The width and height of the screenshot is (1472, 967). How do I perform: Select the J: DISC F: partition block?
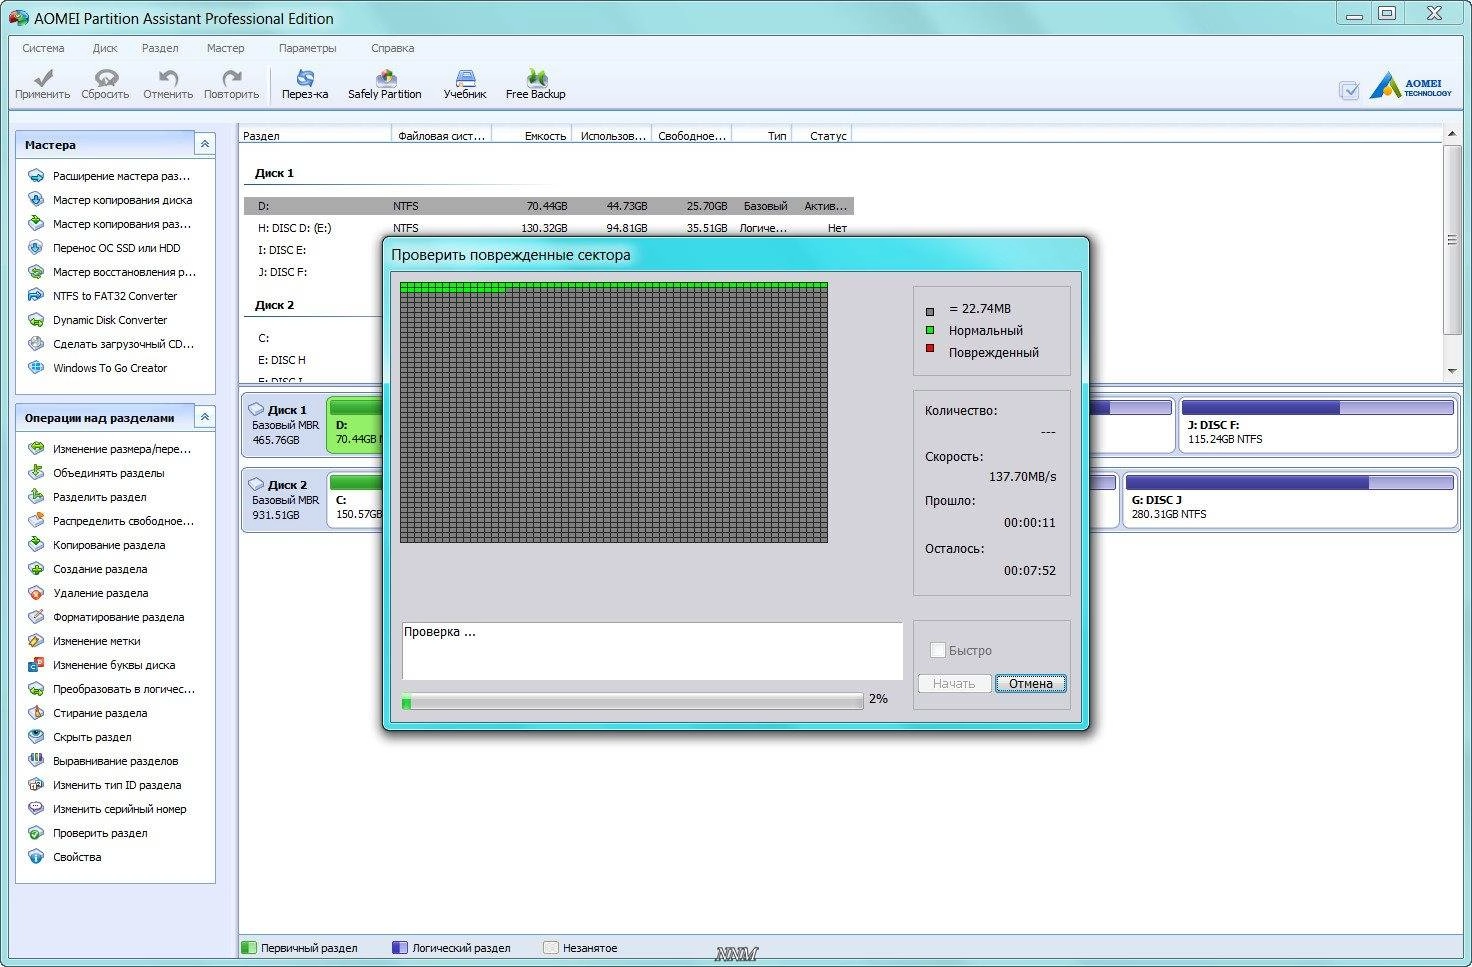coord(1317,425)
